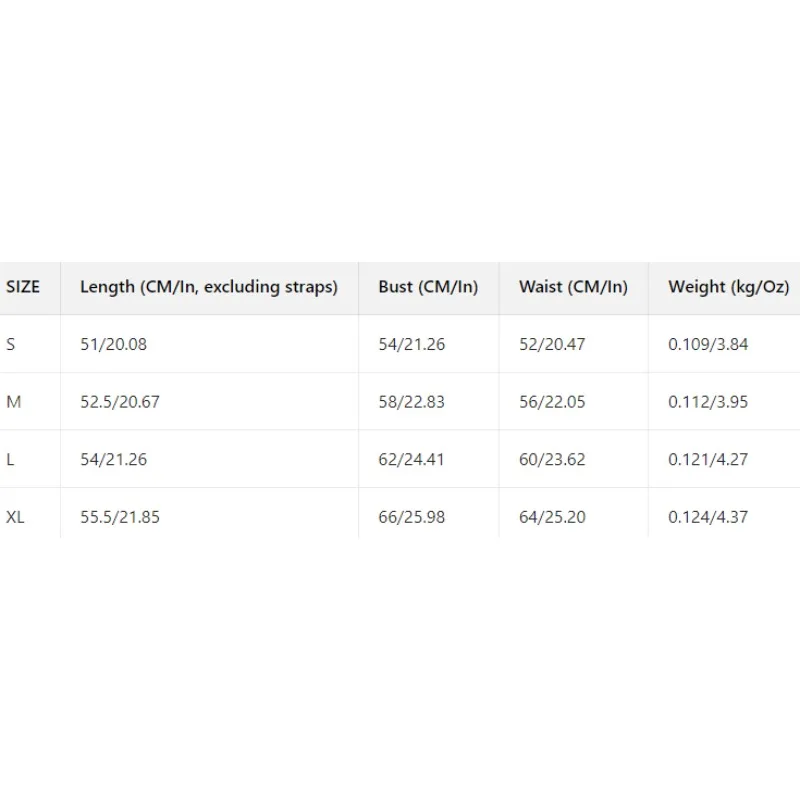
Task: Select weight value 0.124/4.37
Action: tap(708, 517)
